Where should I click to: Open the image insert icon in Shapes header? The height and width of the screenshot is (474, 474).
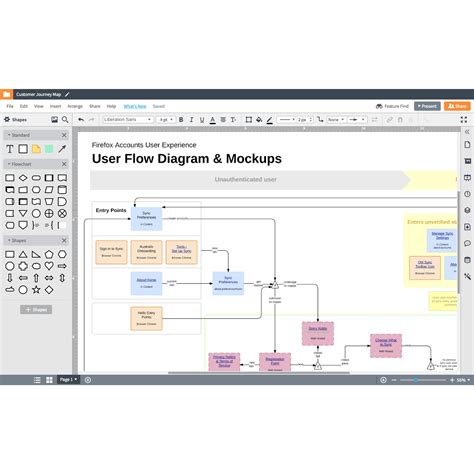tap(54, 119)
